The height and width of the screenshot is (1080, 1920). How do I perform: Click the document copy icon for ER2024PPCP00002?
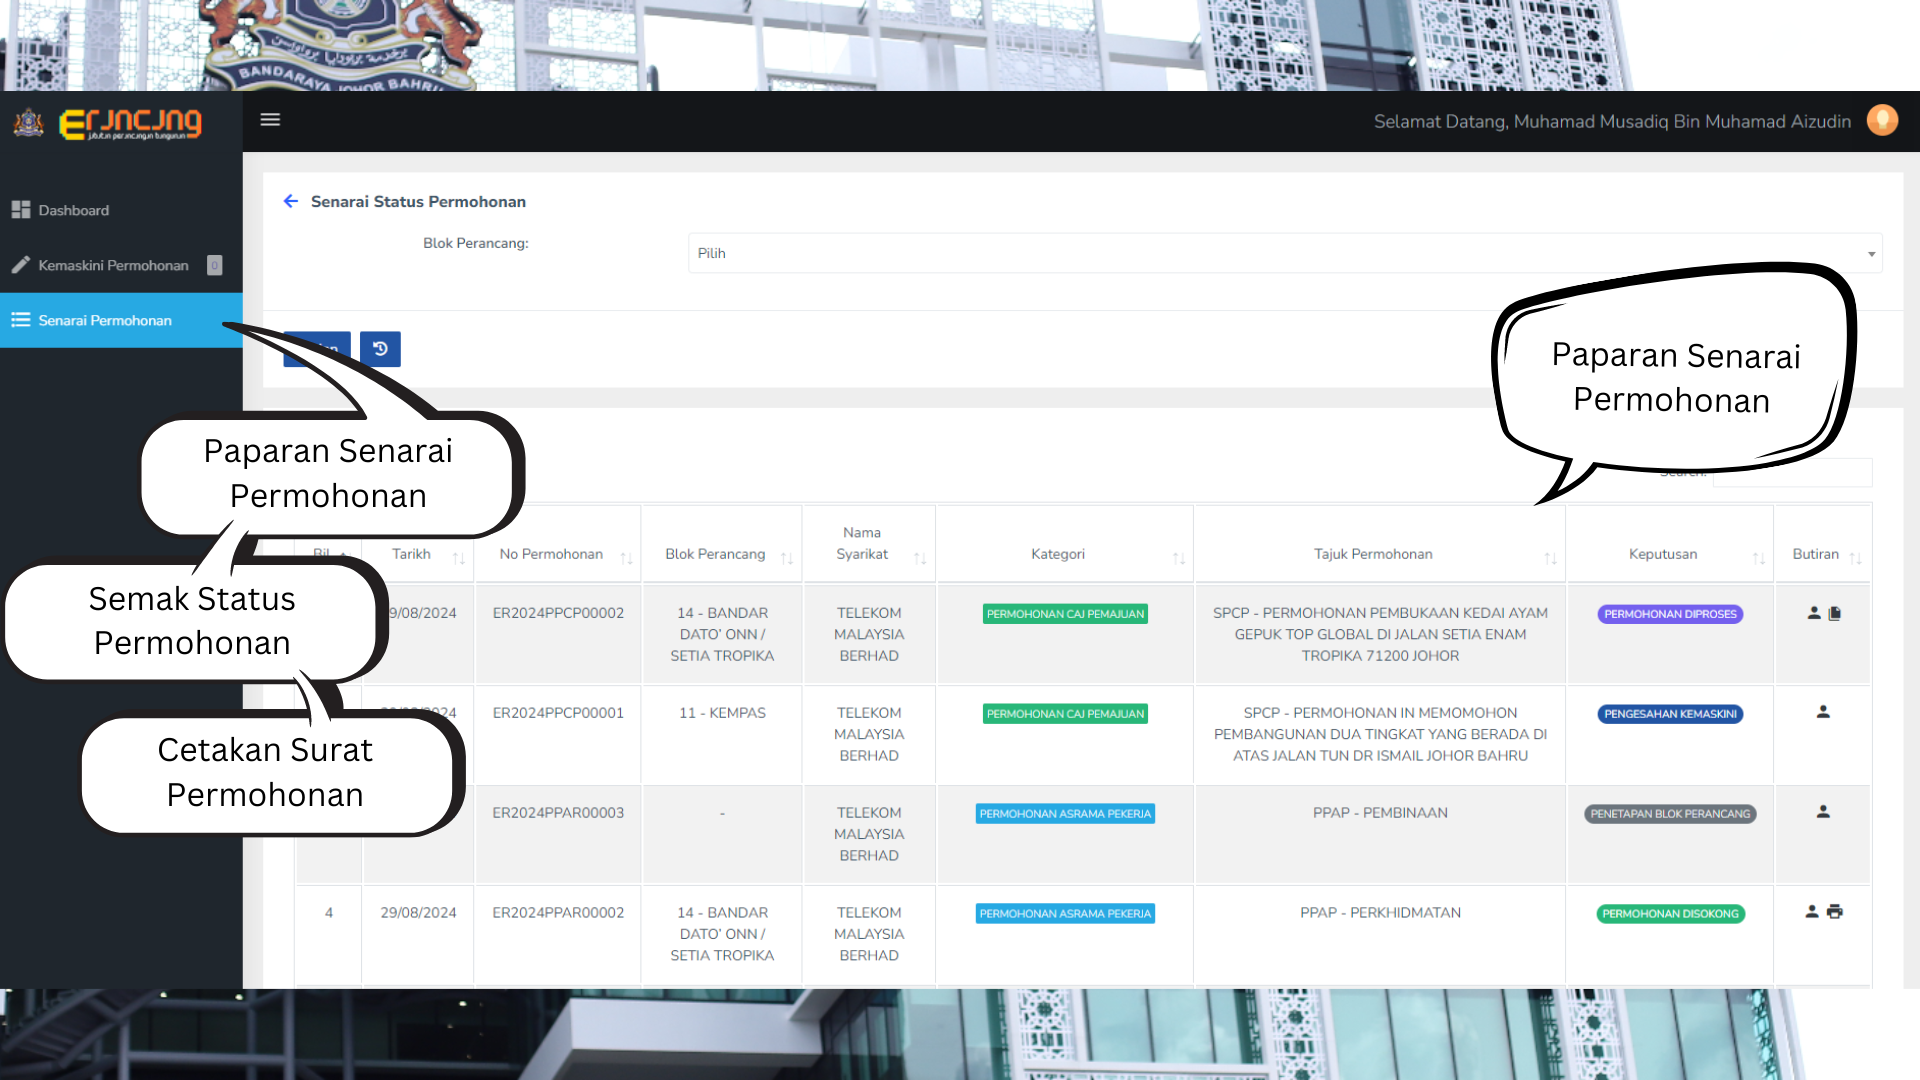1835,613
